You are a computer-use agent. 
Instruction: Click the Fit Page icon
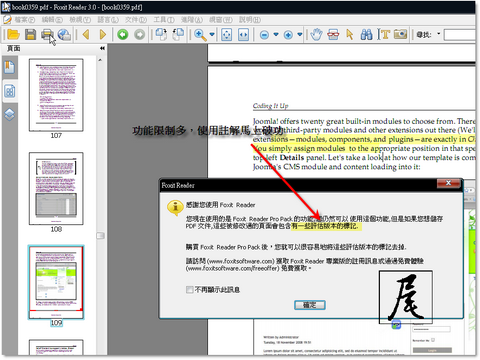pyautogui.click(x=227, y=34)
